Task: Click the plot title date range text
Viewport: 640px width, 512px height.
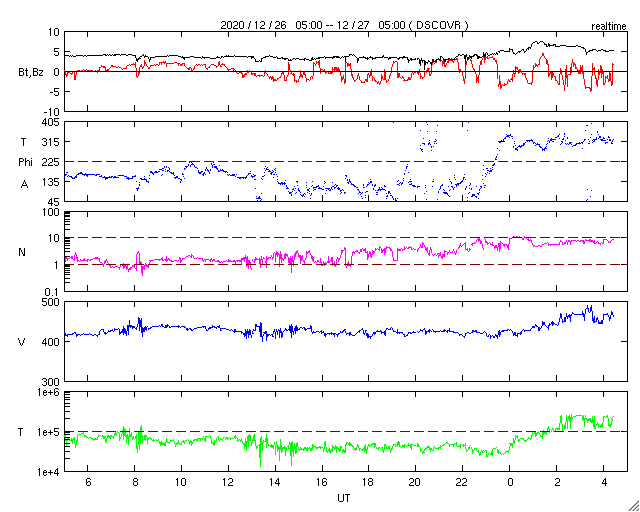Action: (x=344, y=25)
